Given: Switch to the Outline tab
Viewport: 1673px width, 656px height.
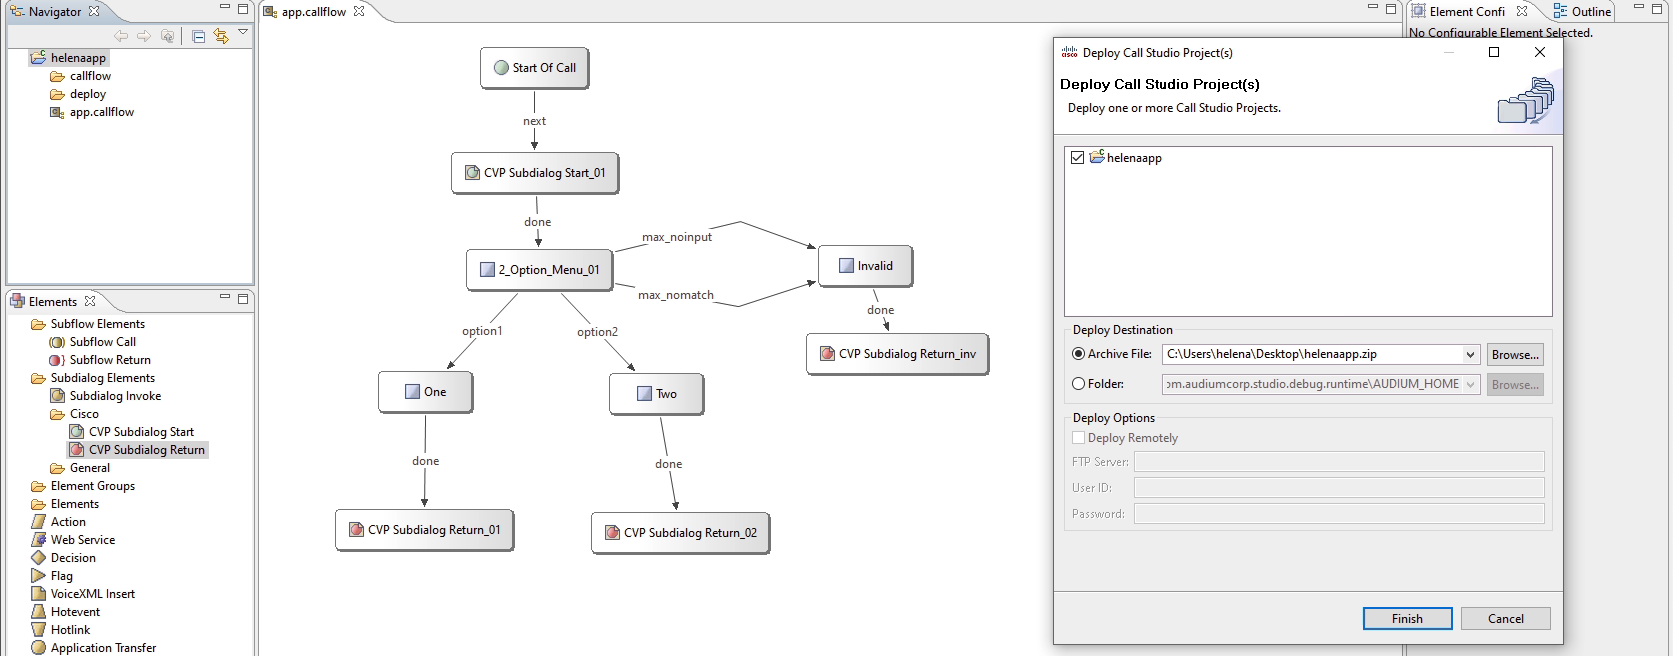Looking at the screenshot, I should click(x=1582, y=12).
